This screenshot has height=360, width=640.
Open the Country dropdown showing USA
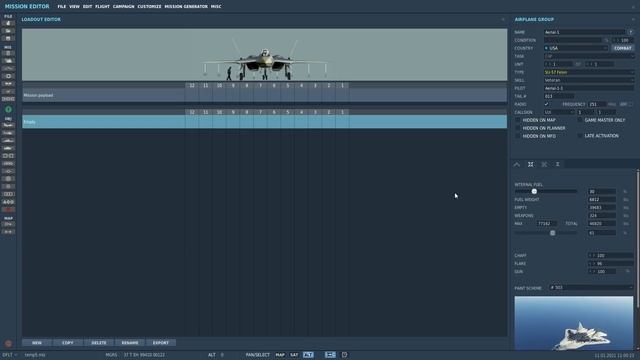point(576,48)
